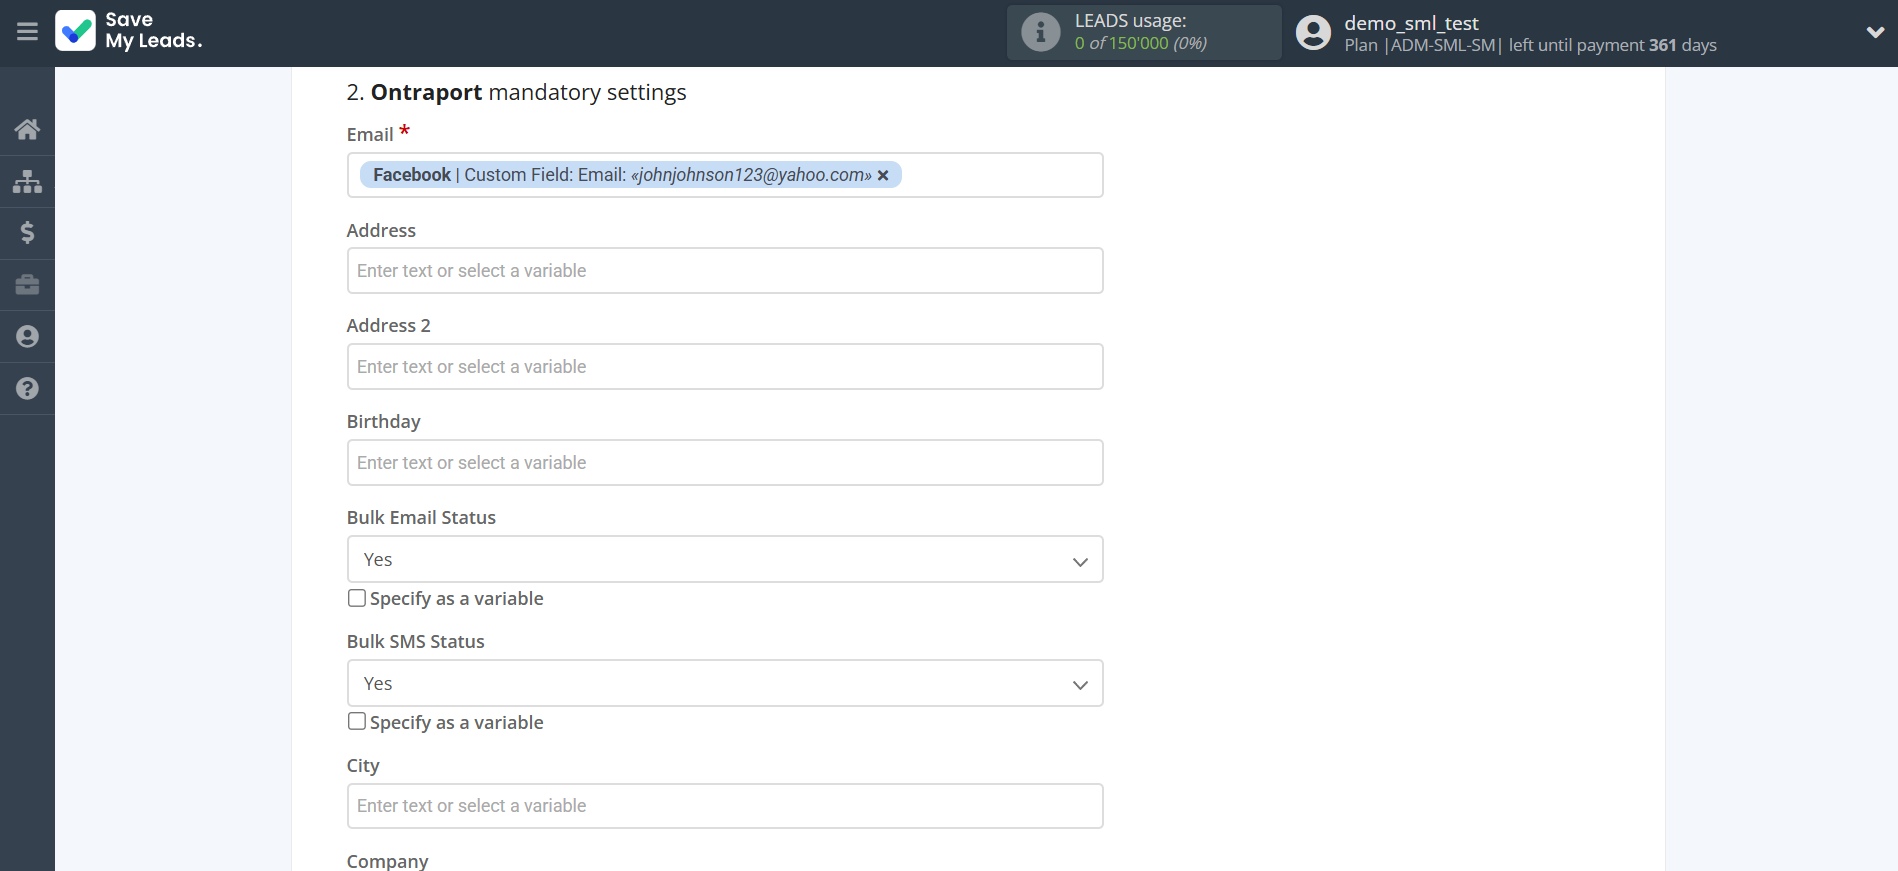
Task: Select the Birthday input field
Action: (x=724, y=463)
